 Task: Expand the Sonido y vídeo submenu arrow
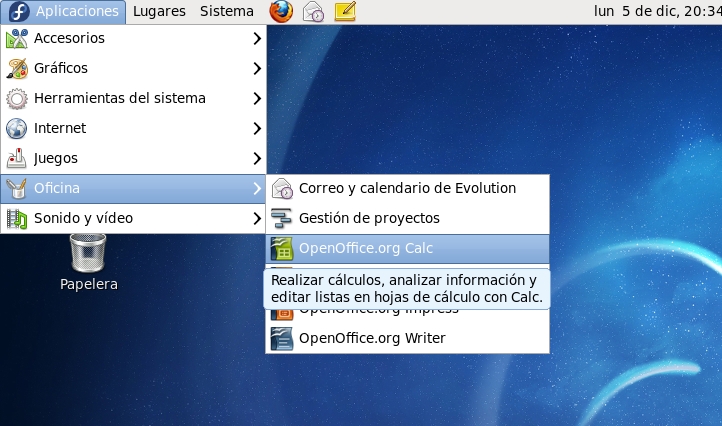point(257,218)
